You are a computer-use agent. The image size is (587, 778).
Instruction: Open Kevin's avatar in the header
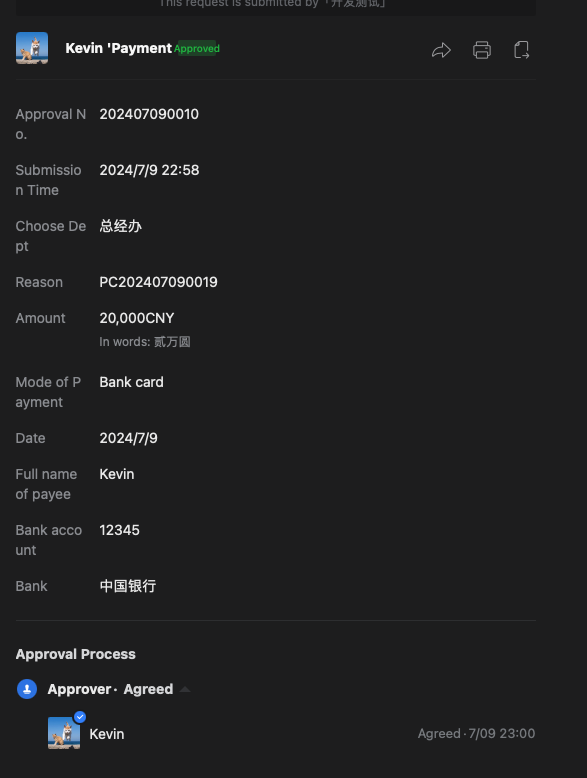click(32, 48)
